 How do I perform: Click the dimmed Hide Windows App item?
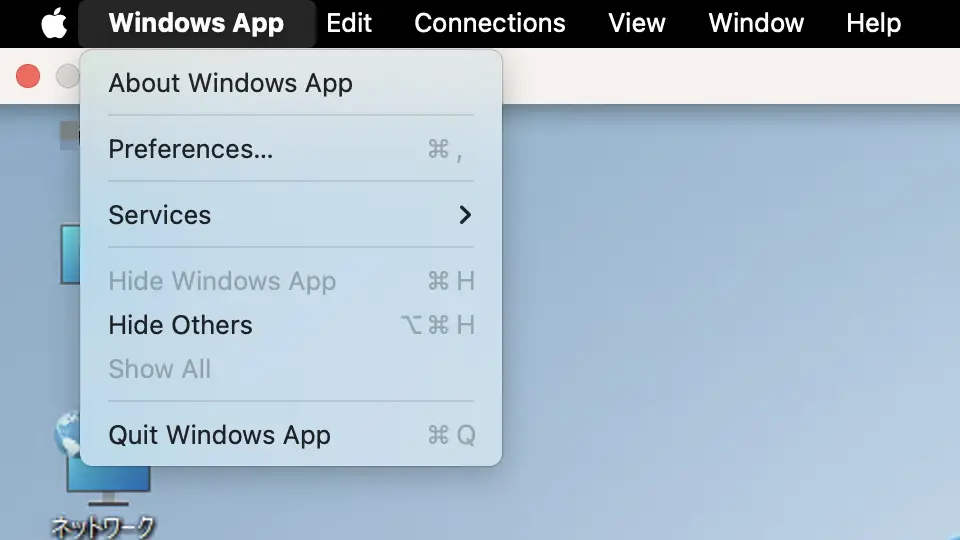222,281
